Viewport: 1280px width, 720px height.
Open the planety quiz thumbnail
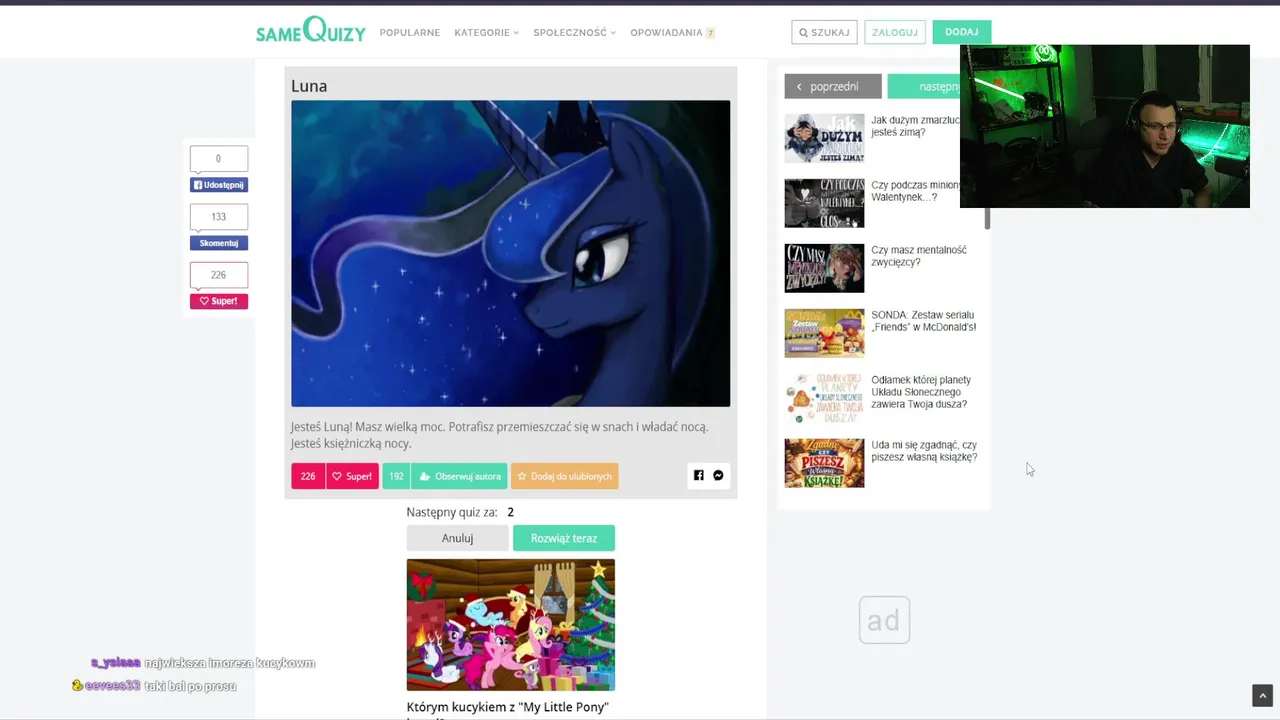(824, 398)
